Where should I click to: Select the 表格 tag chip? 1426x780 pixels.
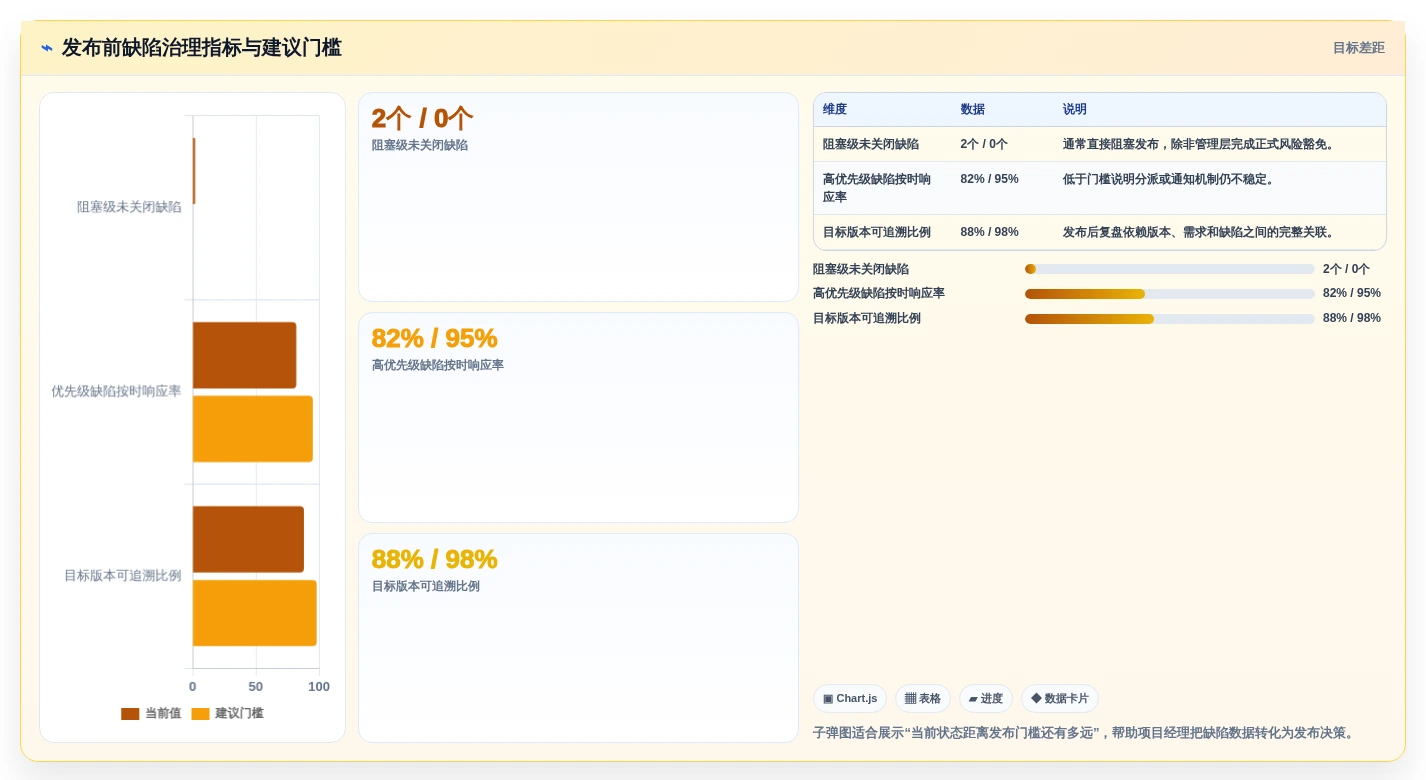(x=922, y=698)
